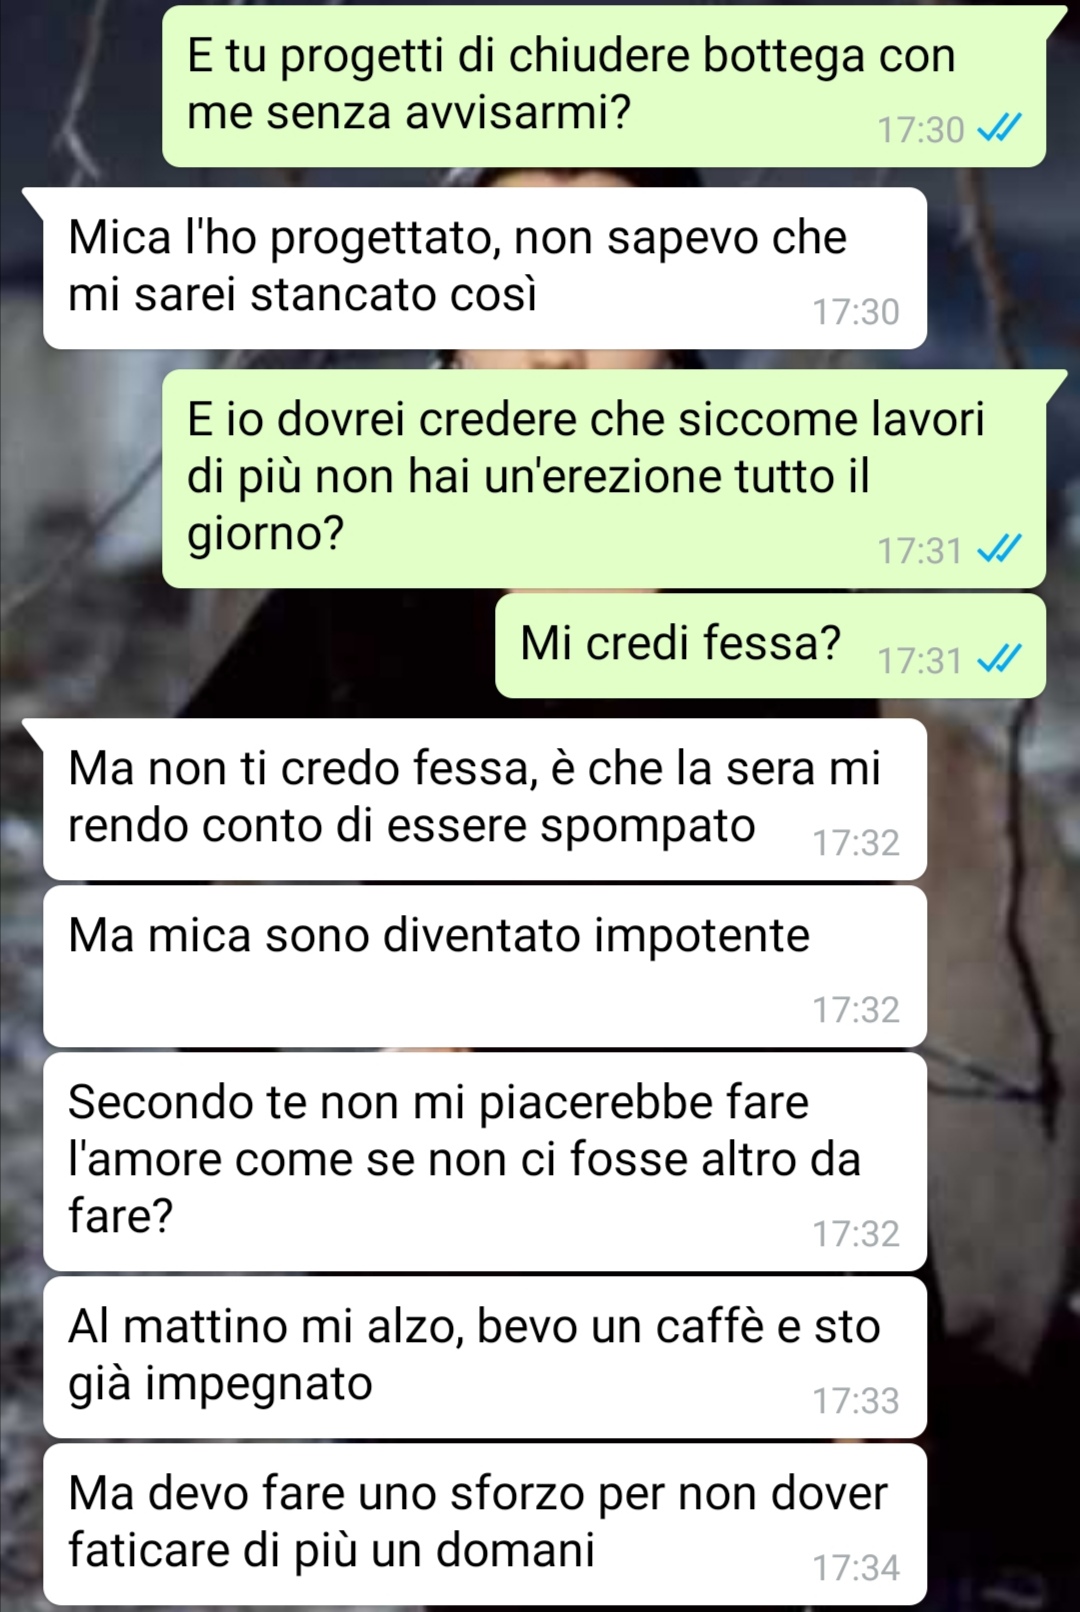Tap the read receipt checkmarks on the 17:30 sent message

coord(998,128)
